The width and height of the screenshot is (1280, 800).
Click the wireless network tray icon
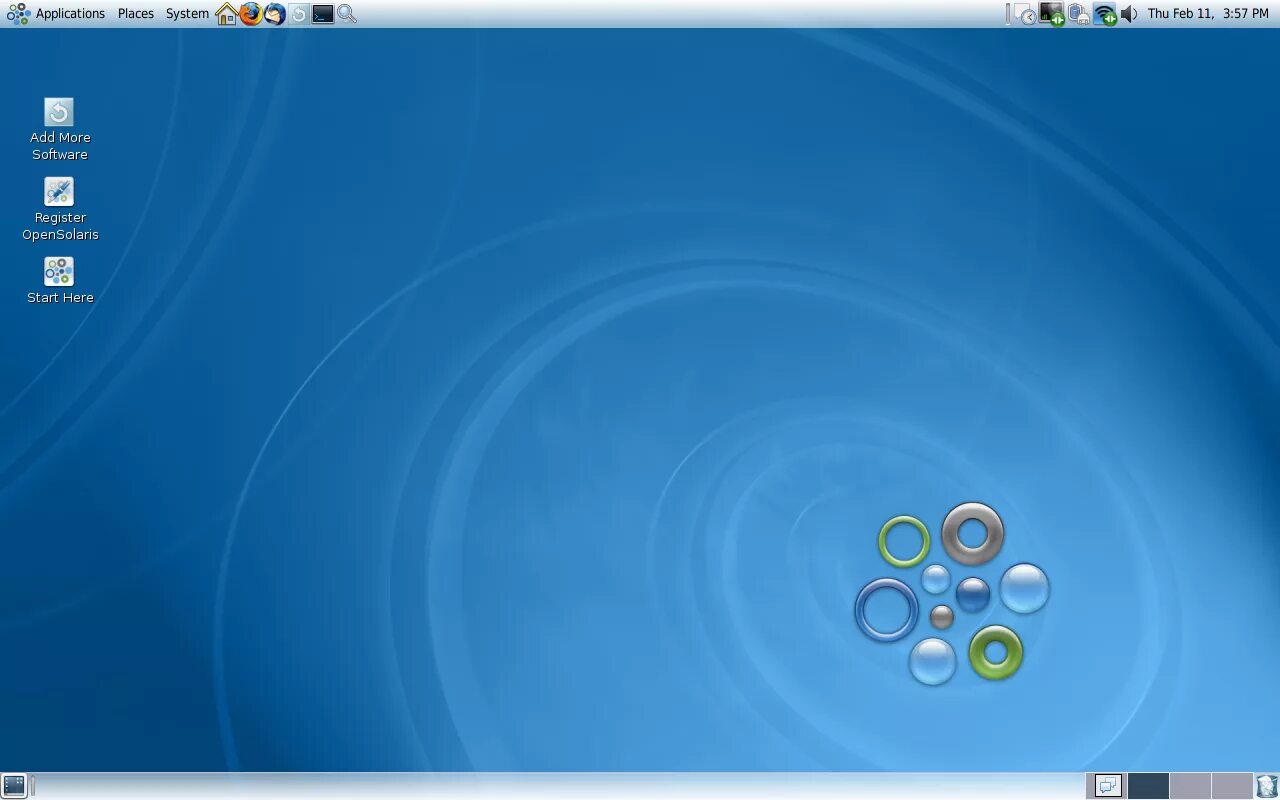[x=1104, y=14]
